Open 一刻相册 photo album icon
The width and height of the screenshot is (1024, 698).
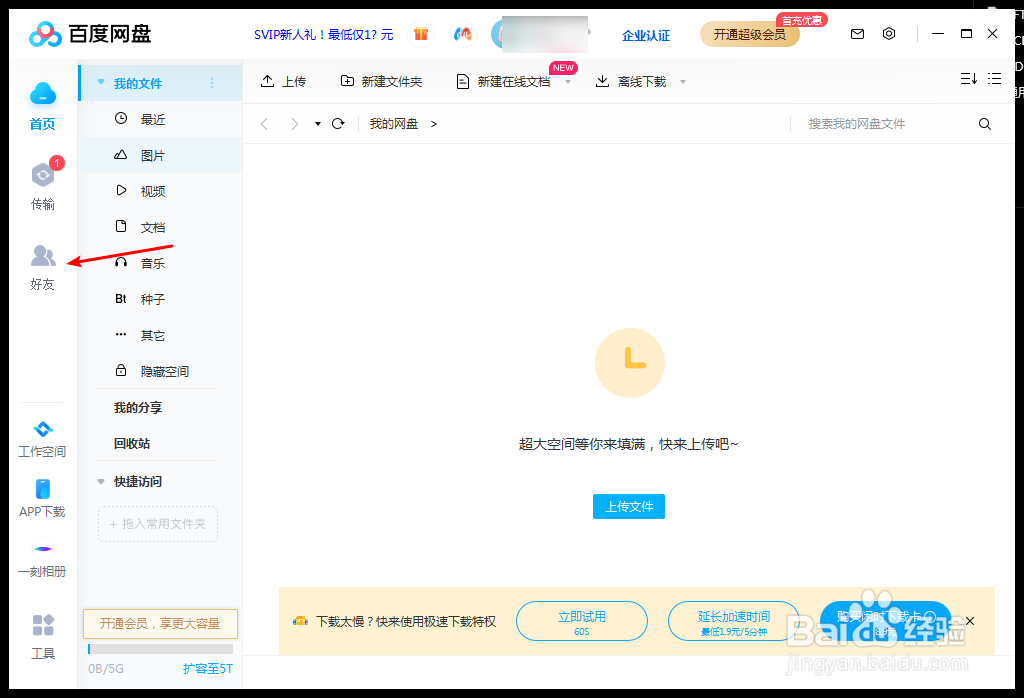point(42,553)
